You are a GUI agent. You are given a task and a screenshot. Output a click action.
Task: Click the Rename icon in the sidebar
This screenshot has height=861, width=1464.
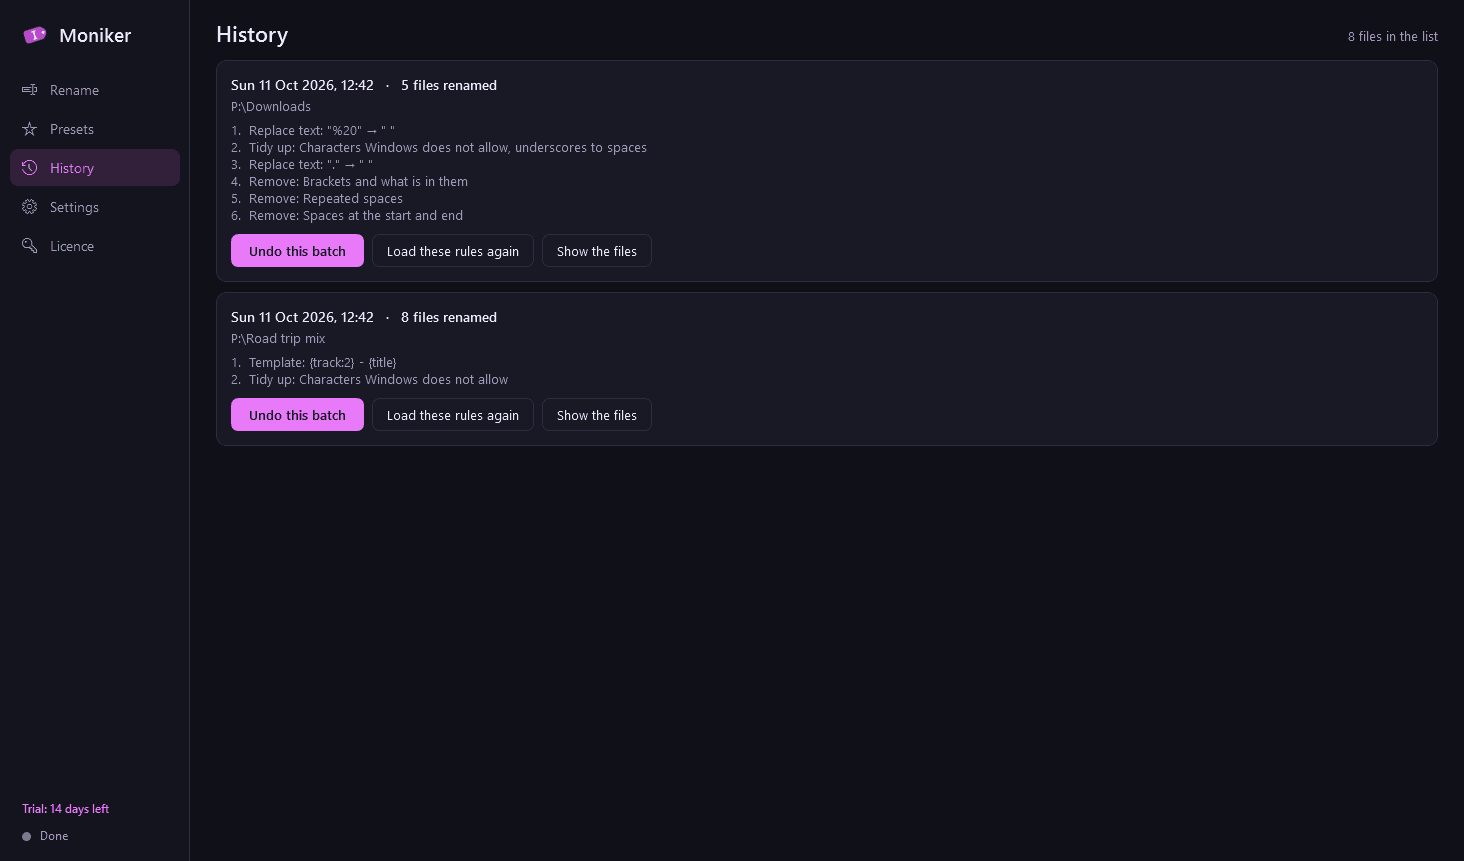click(x=30, y=90)
